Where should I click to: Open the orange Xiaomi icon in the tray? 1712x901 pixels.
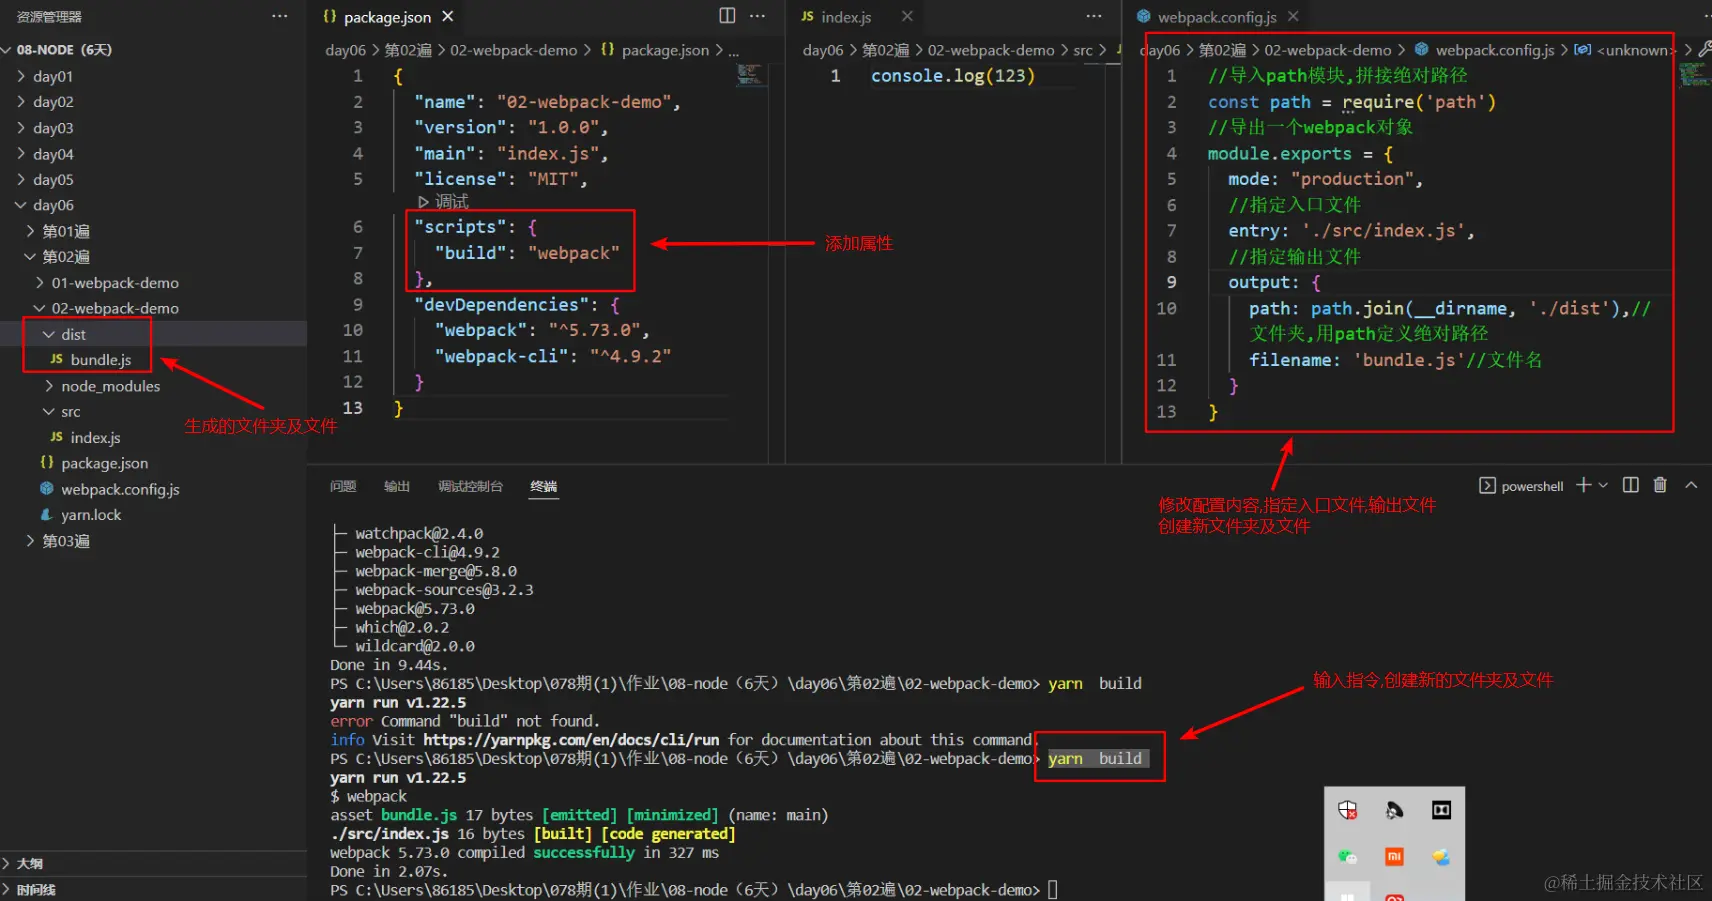click(1394, 857)
